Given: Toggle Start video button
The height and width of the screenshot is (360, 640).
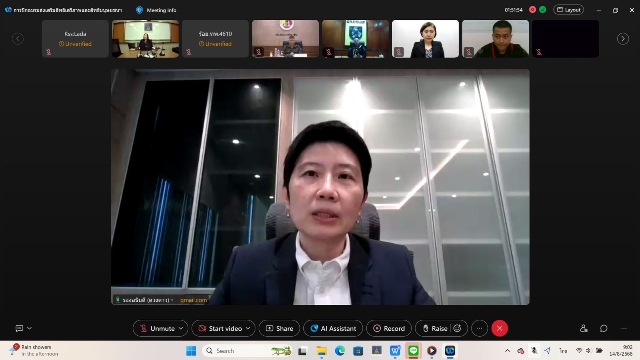Looking at the screenshot, I should [x=221, y=328].
